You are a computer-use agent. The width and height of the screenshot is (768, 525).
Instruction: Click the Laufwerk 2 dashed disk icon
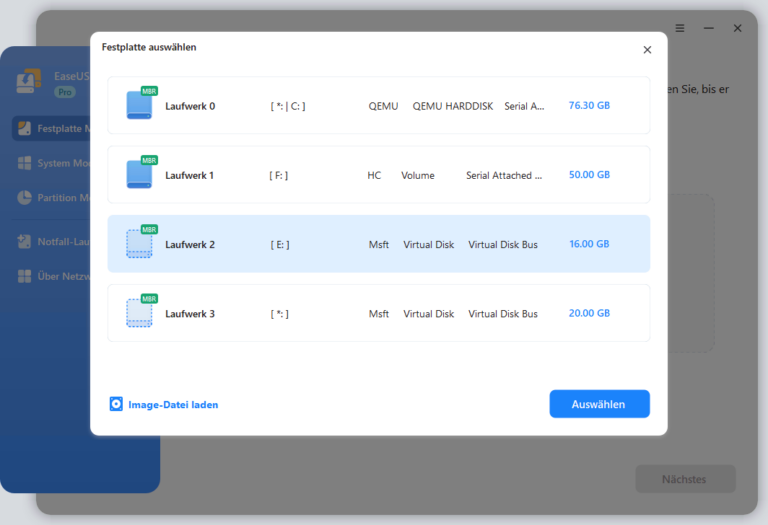tap(139, 244)
